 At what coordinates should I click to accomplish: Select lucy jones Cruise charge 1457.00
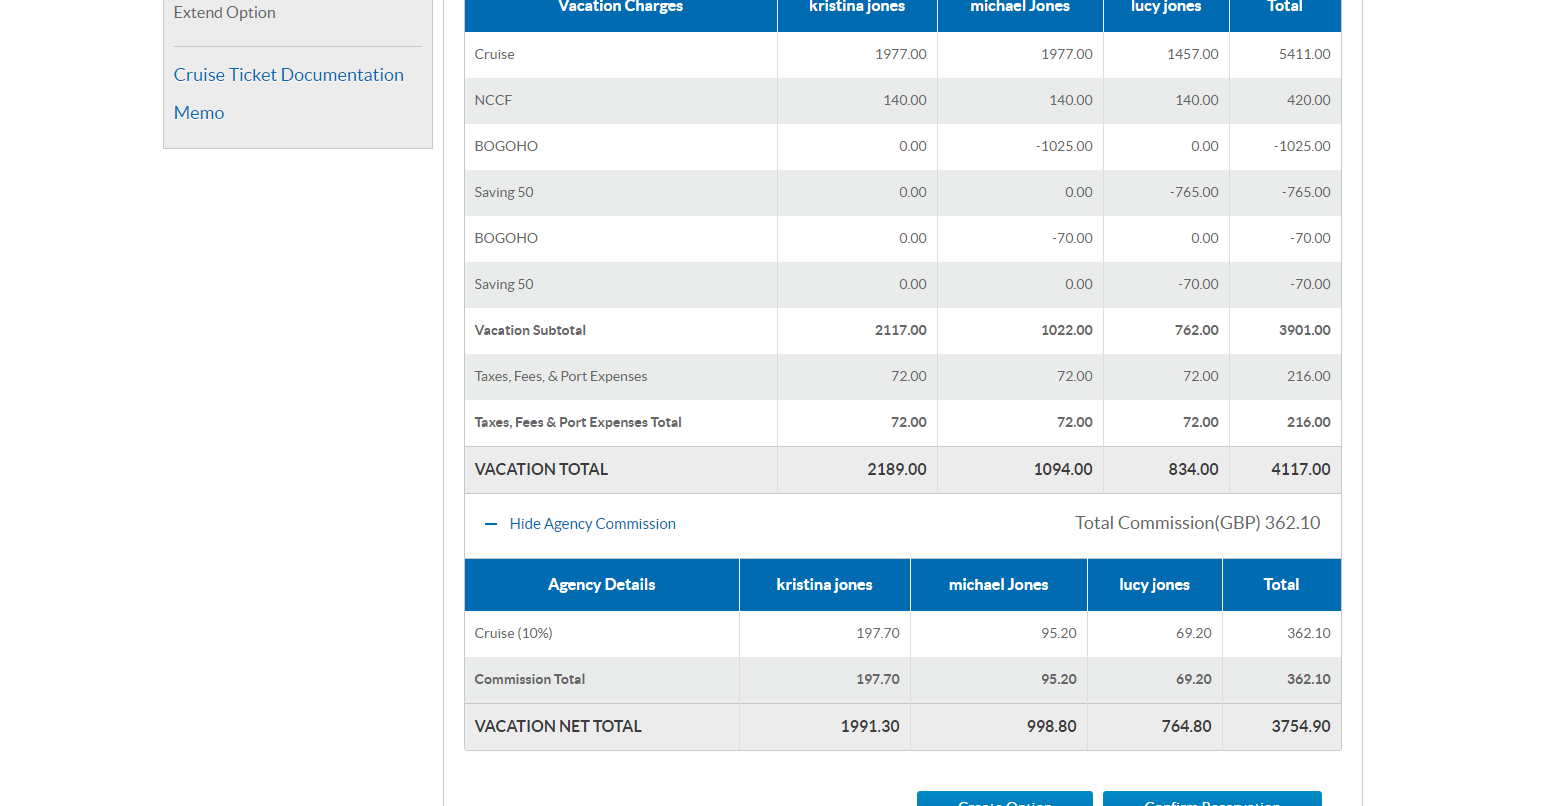pyautogui.click(x=1193, y=55)
